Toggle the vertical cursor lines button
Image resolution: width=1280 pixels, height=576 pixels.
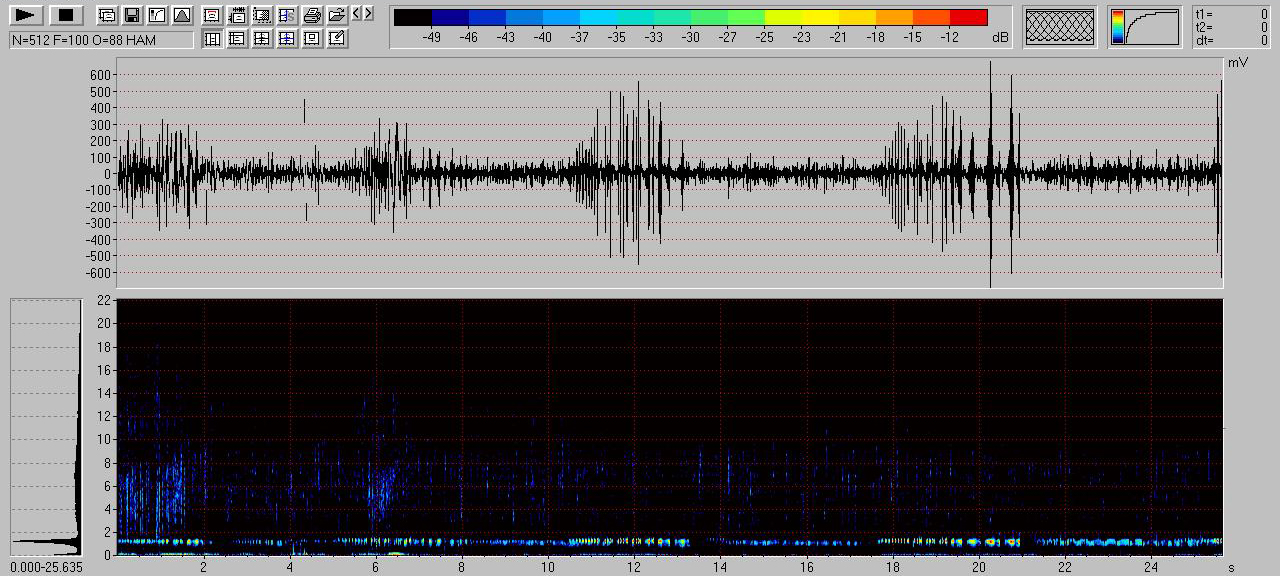click(x=212, y=38)
